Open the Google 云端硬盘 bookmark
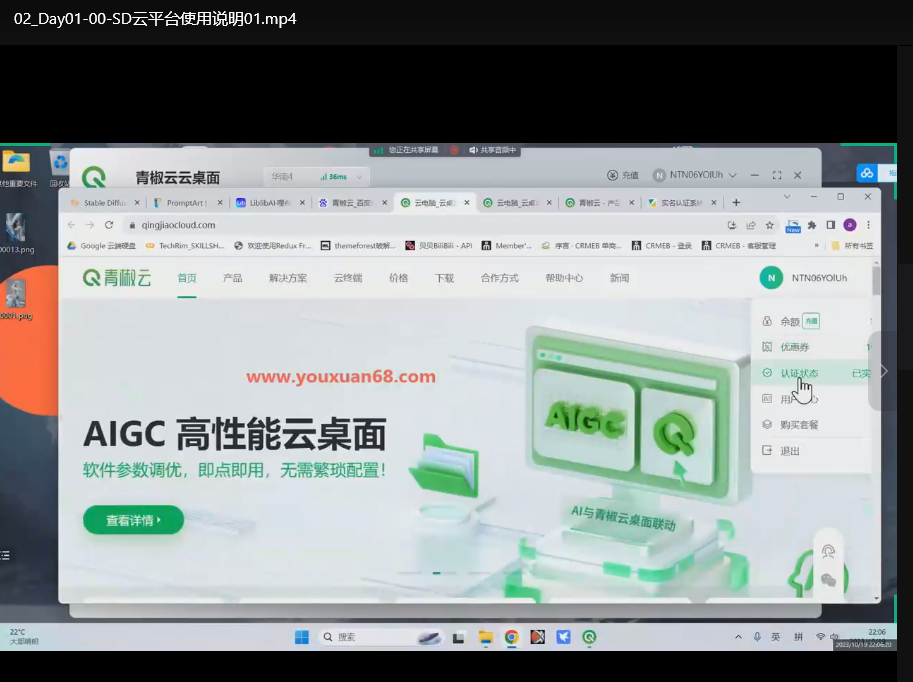 pyautogui.click(x=101, y=246)
